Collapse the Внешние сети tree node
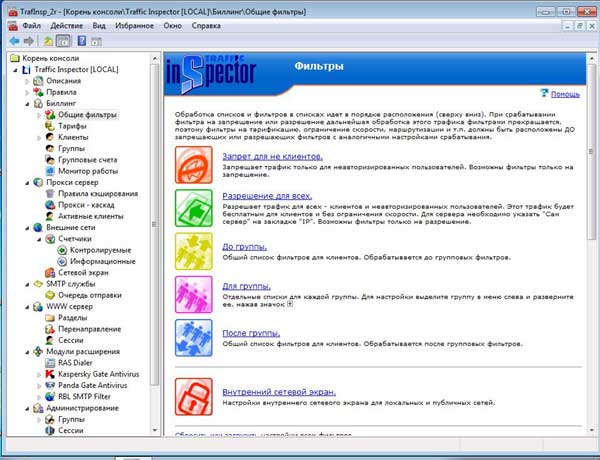Viewport: 600px width, 460px height. (27, 228)
